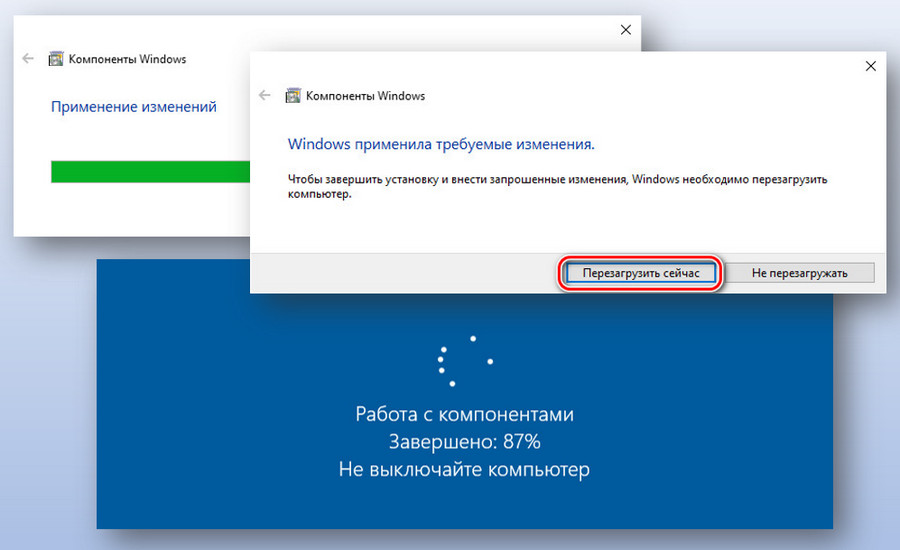Click the green progress bar
Viewport: 900px width, 550px height.
(x=150, y=172)
